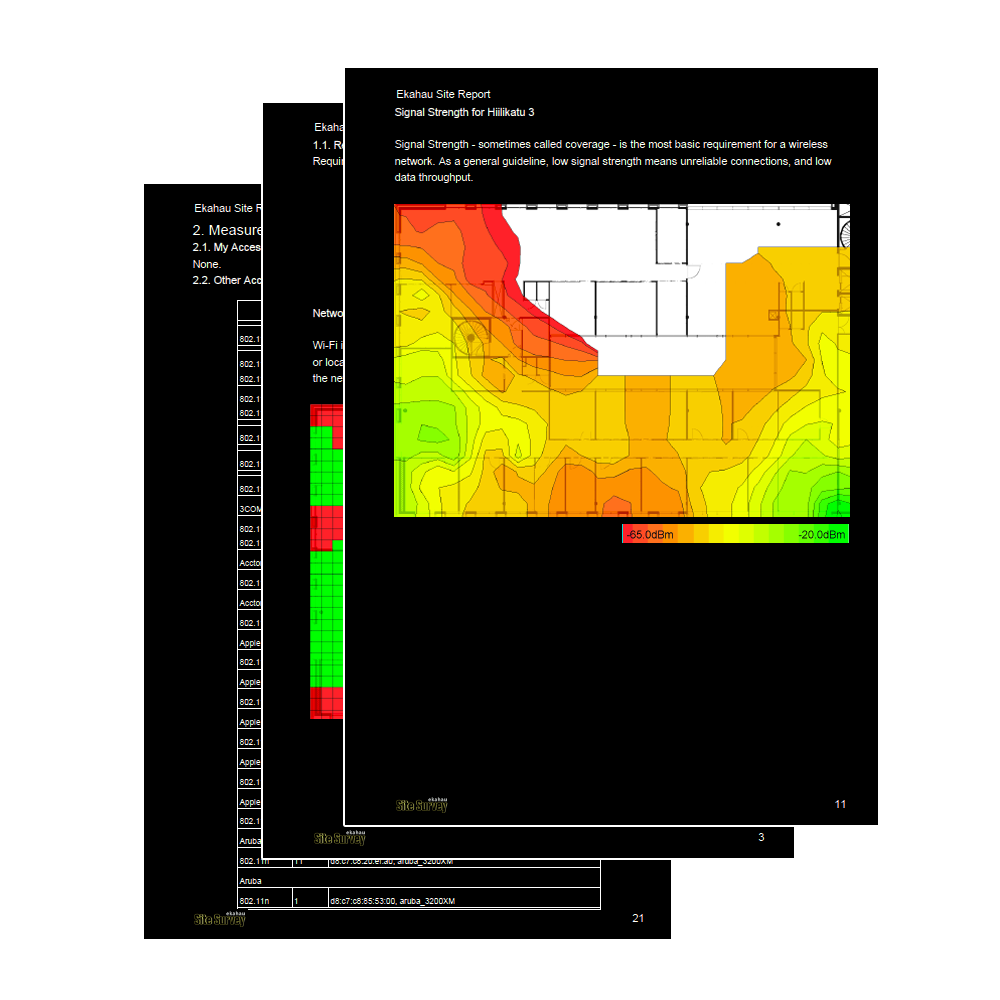Click the -65.0dBm red end of the legend

(x=649, y=534)
